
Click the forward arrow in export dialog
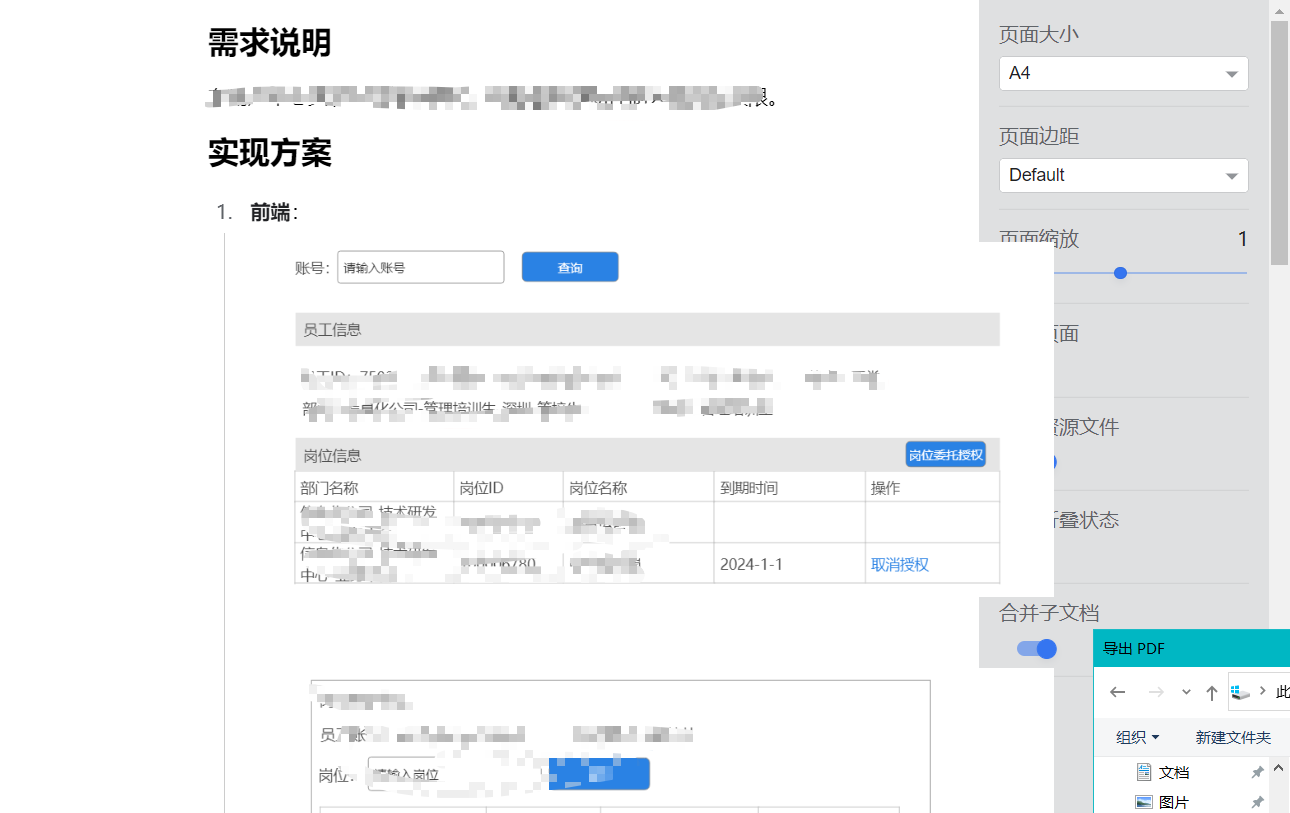pyautogui.click(x=1156, y=692)
